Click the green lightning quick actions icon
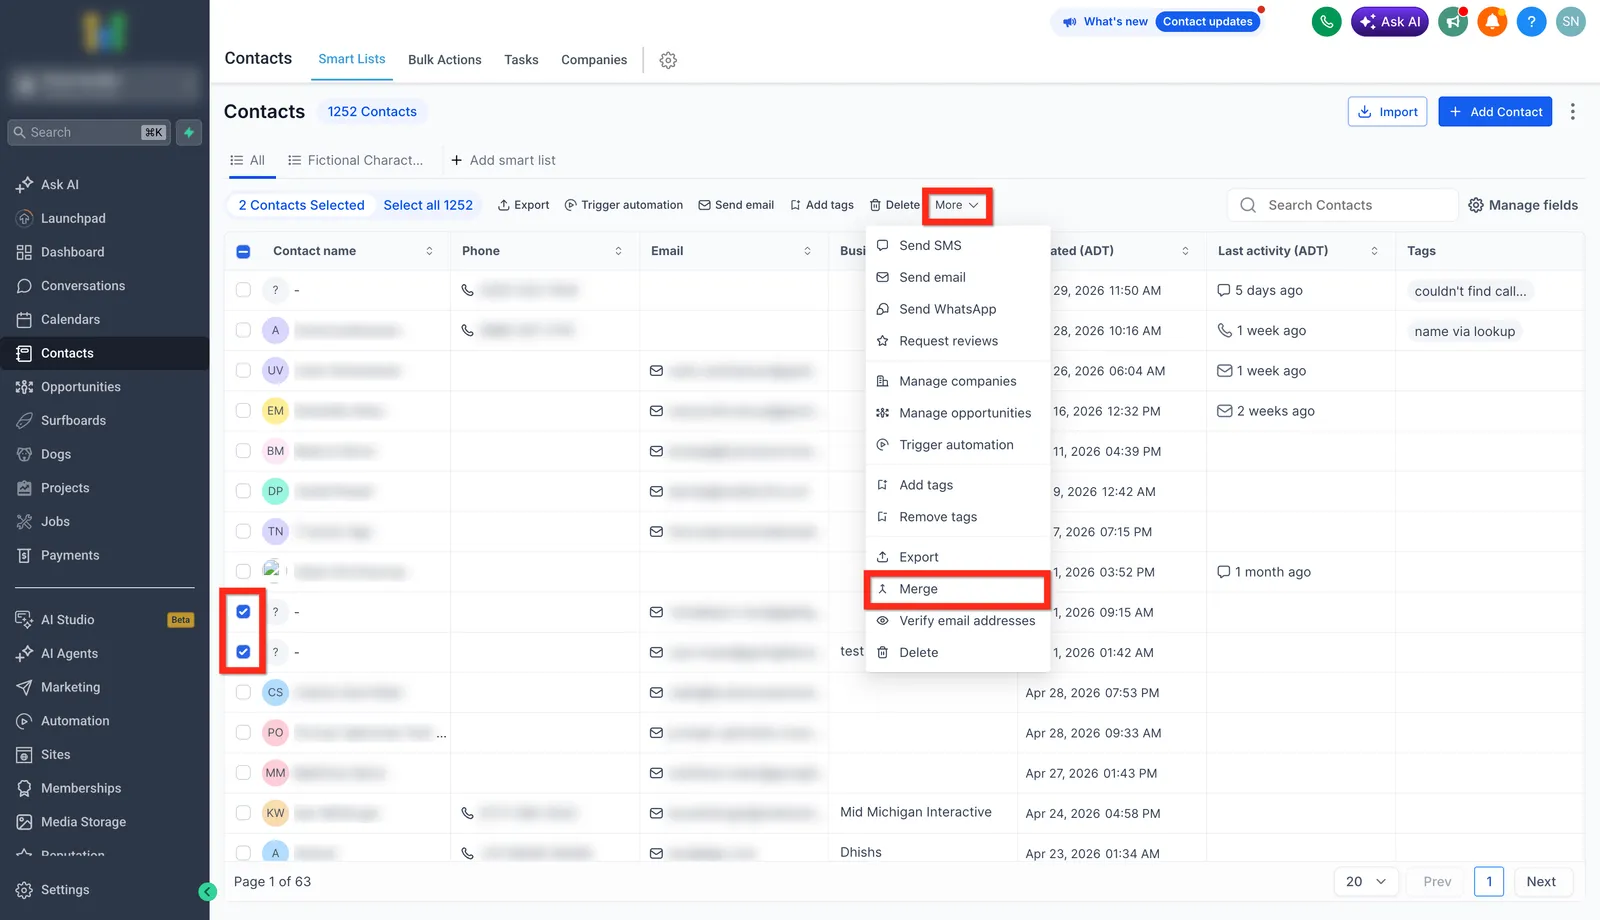The height and width of the screenshot is (920, 1600). click(x=189, y=132)
